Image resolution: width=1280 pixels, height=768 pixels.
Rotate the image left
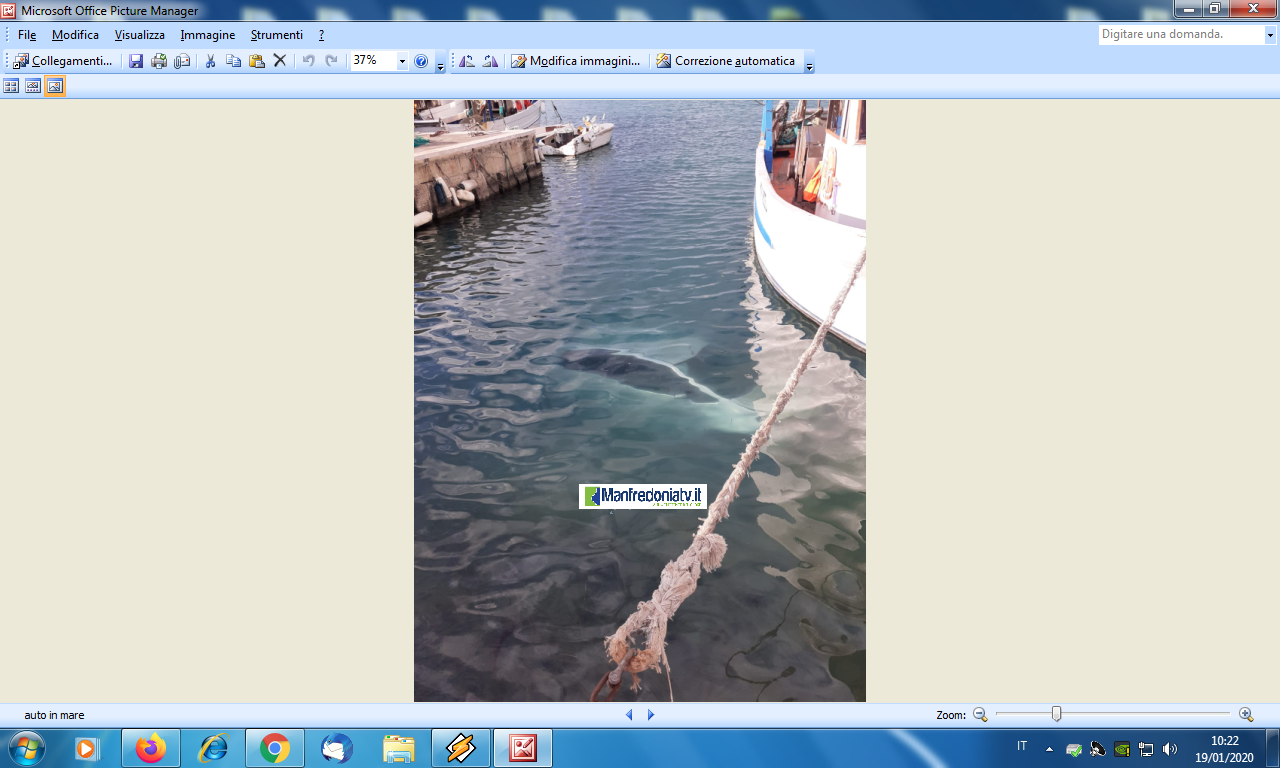point(467,61)
